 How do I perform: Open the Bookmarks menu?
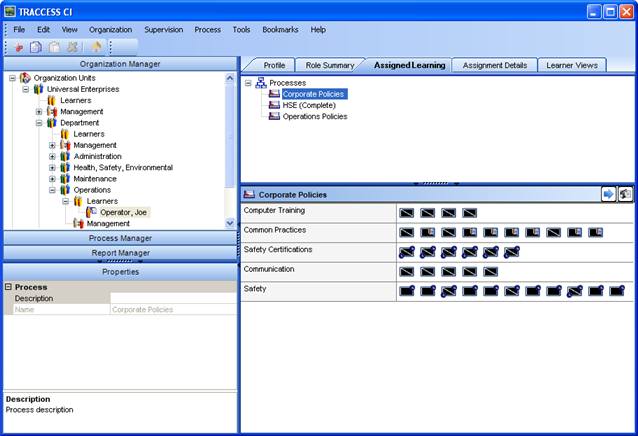(x=280, y=30)
